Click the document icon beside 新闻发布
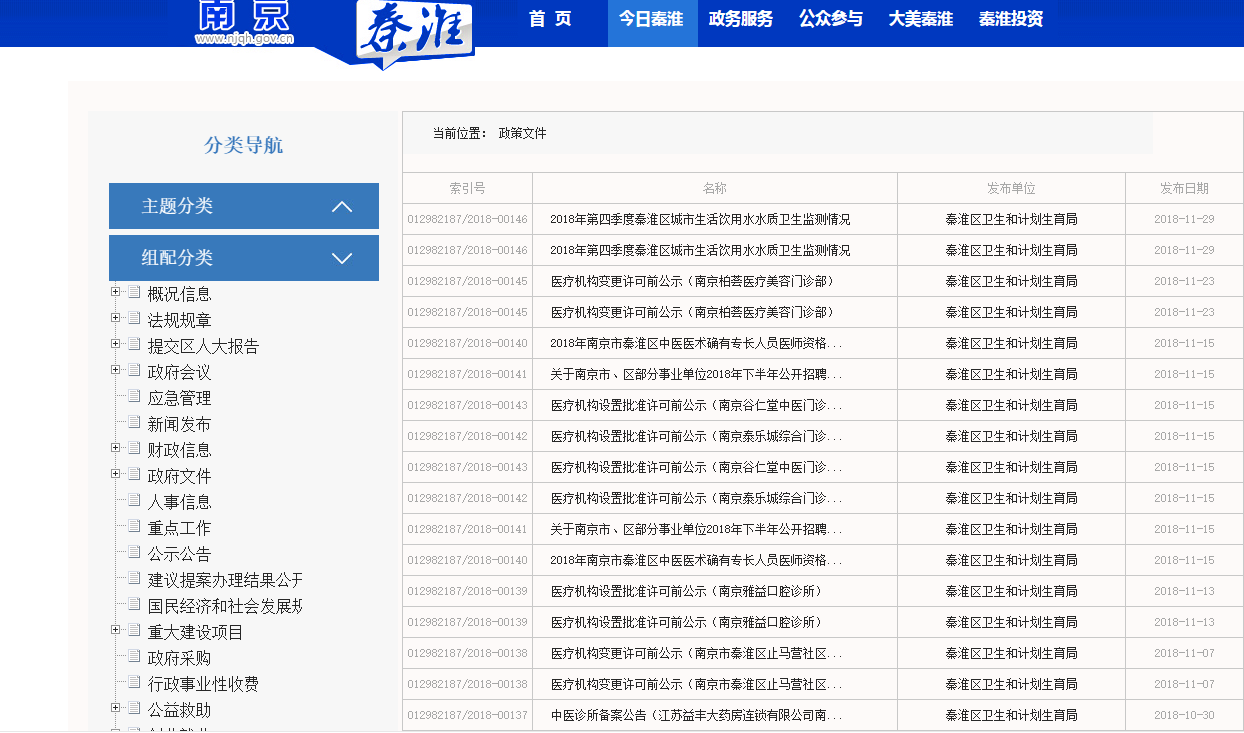The image size is (1244, 733). click(134, 422)
